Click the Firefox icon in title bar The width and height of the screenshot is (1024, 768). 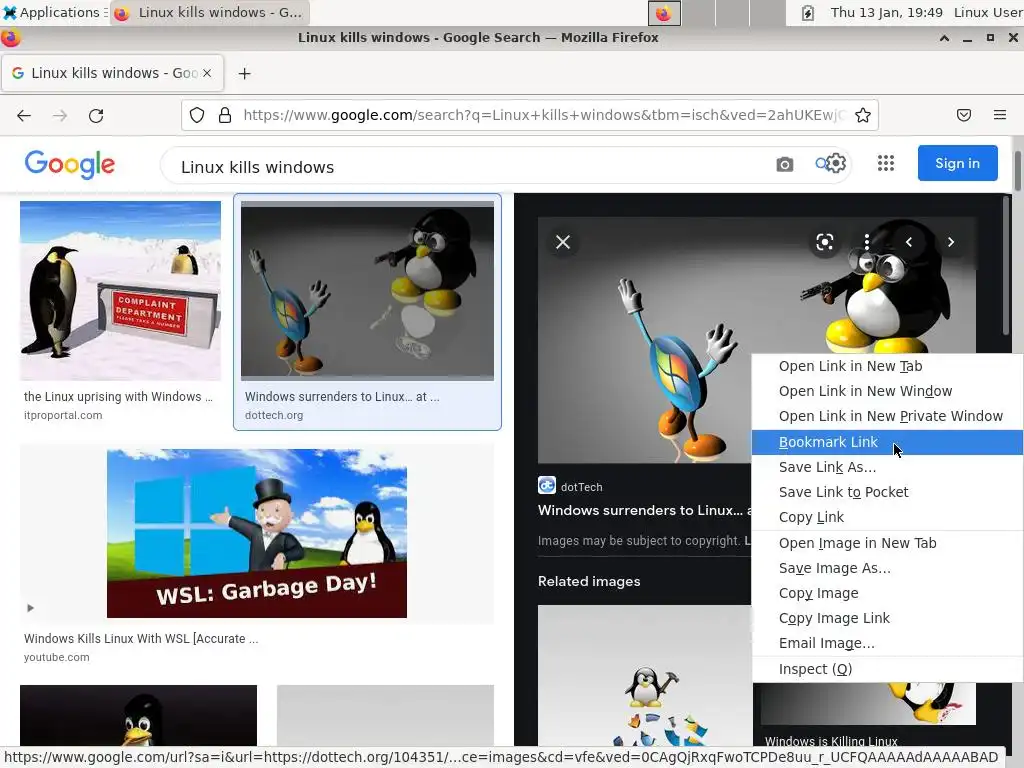tap(10, 38)
